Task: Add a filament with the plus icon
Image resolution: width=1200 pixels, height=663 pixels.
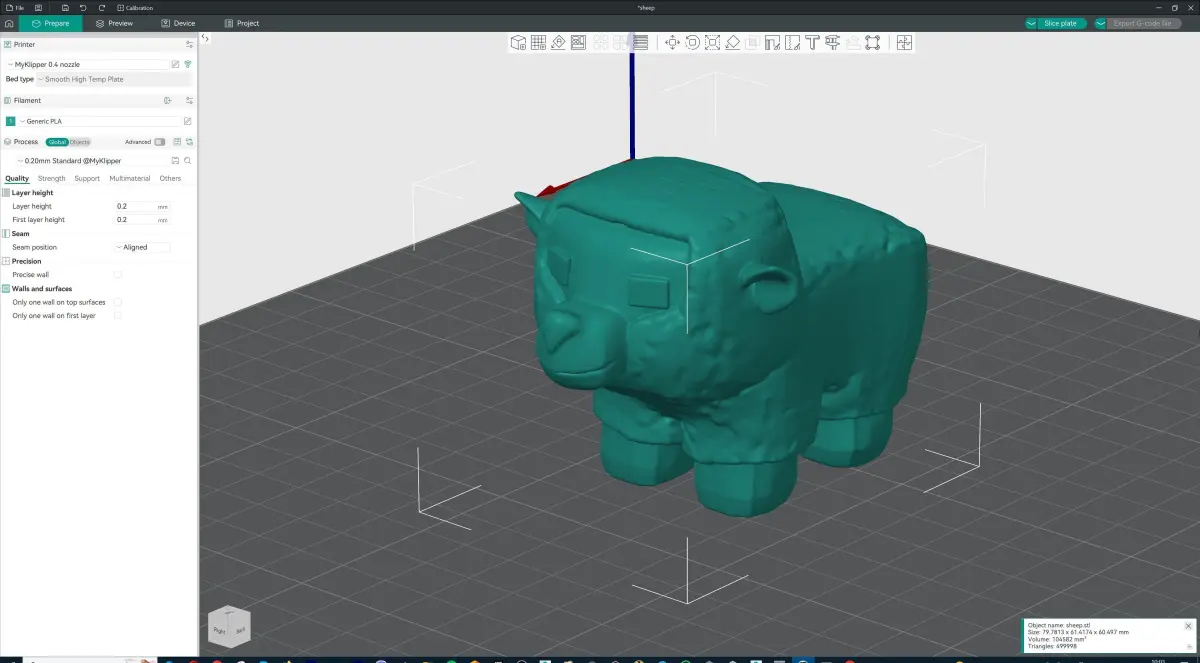Action: 168,100
